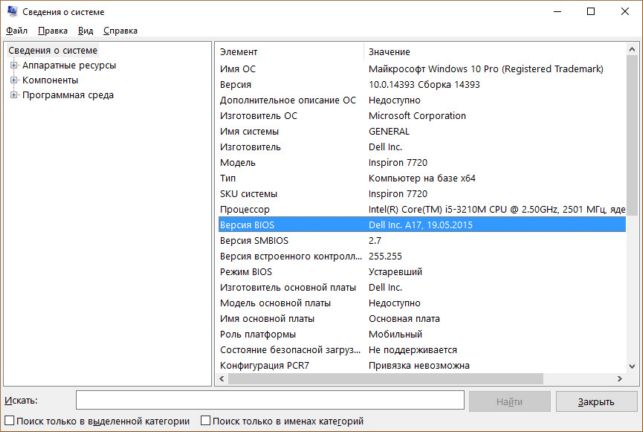The height and width of the screenshot is (432, 643).
Task: Expand the Программная среда node
Action: coord(14,95)
